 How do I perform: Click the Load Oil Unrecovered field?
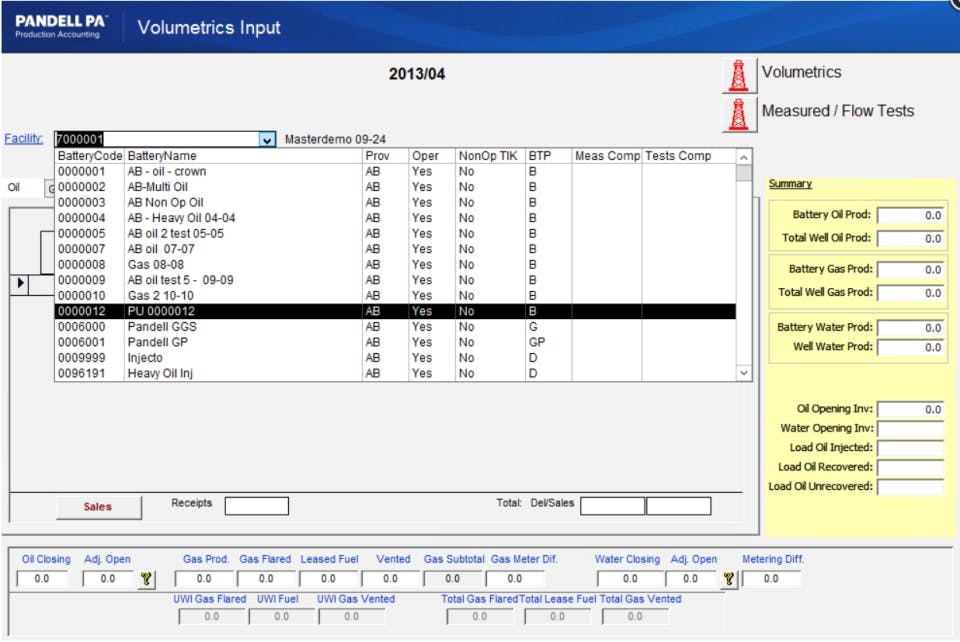(910, 488)
